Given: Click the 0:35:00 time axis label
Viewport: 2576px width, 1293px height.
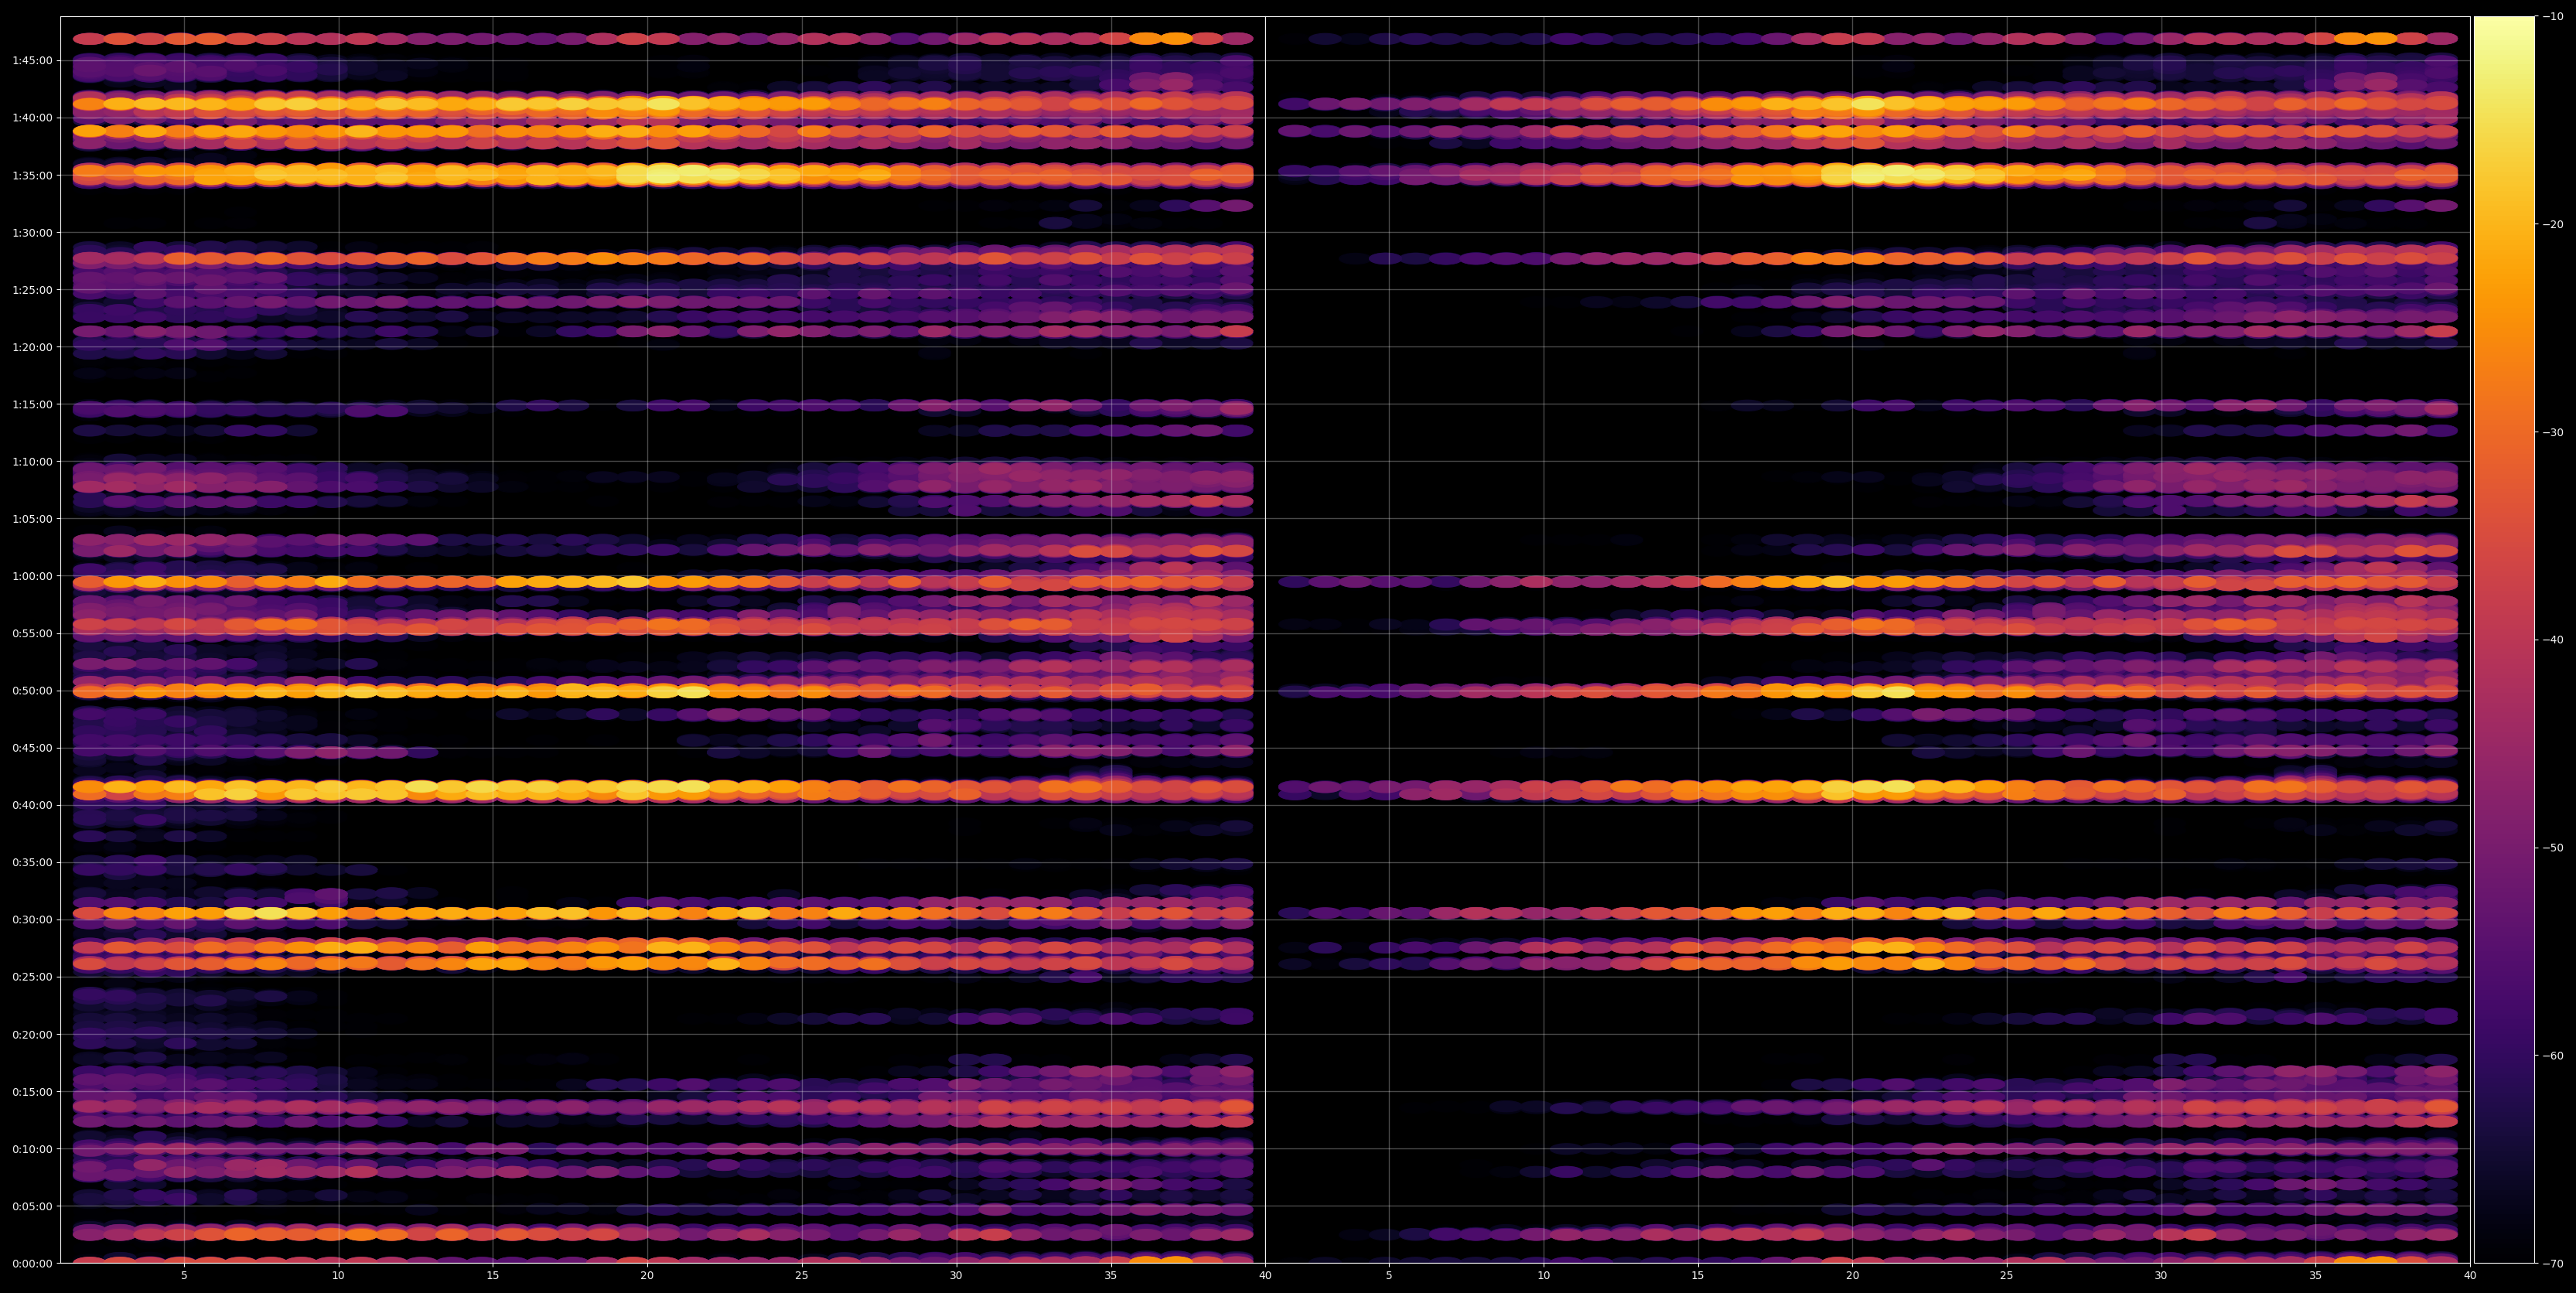Looking at the screenshot, I should pos(32,862).
